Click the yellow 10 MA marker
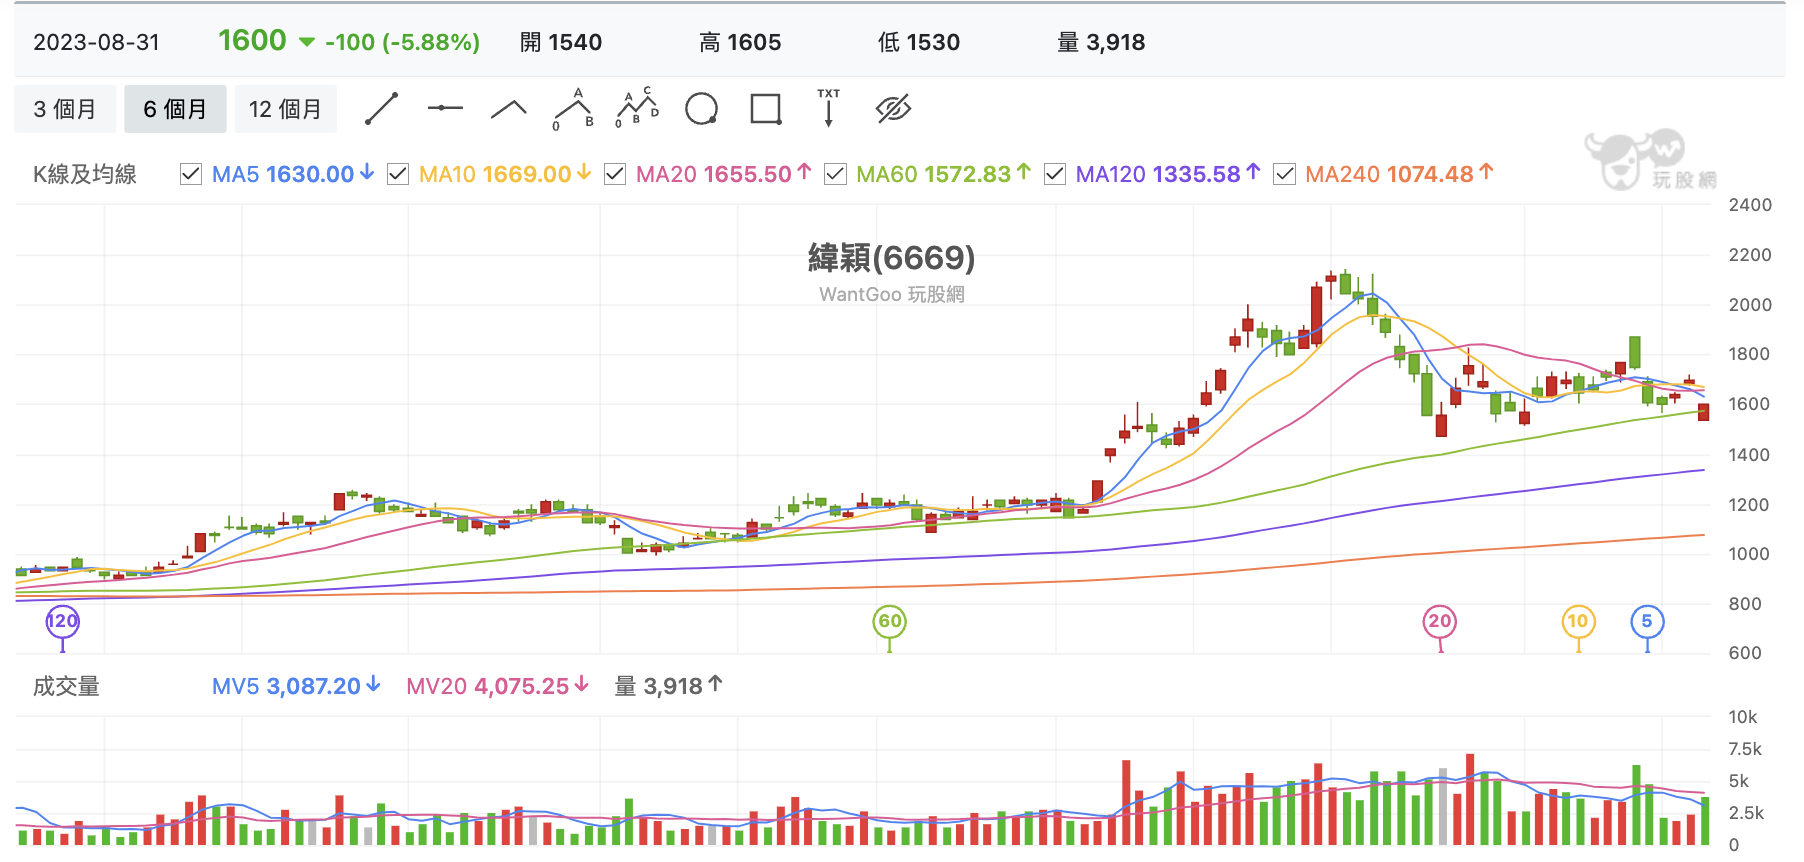The image size is (1804, 862). click(x=1578, y=621)
